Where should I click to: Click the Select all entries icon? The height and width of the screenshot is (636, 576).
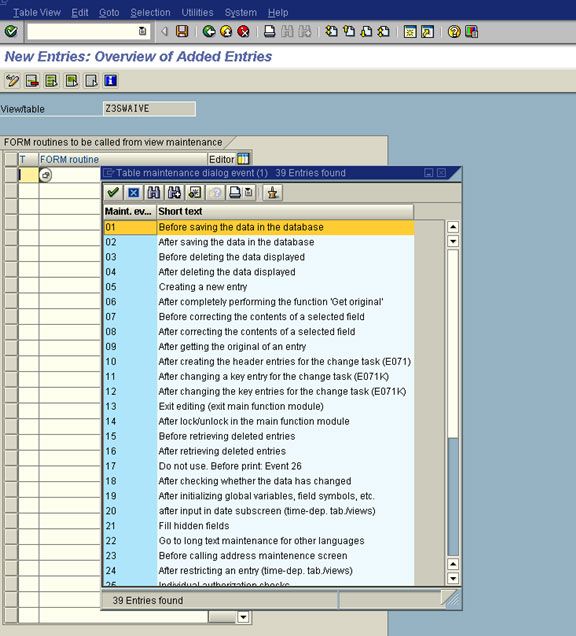52,81
